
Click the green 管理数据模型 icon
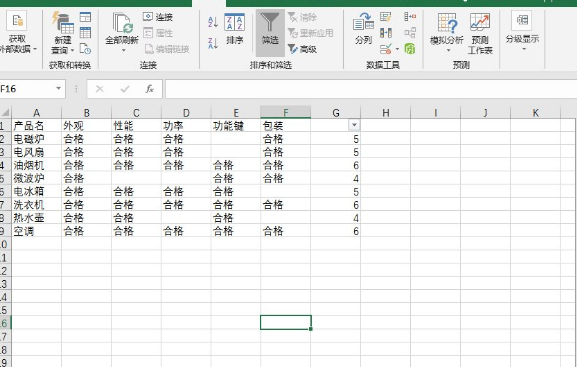(410, 49)
